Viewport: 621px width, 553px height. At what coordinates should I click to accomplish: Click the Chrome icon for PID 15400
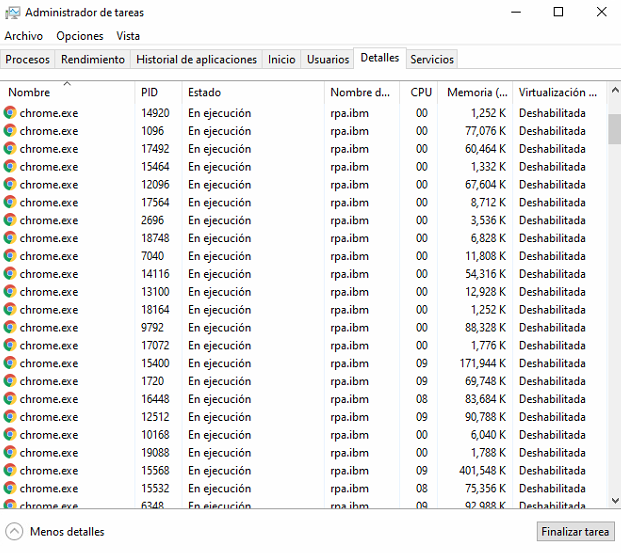(10, 363)
